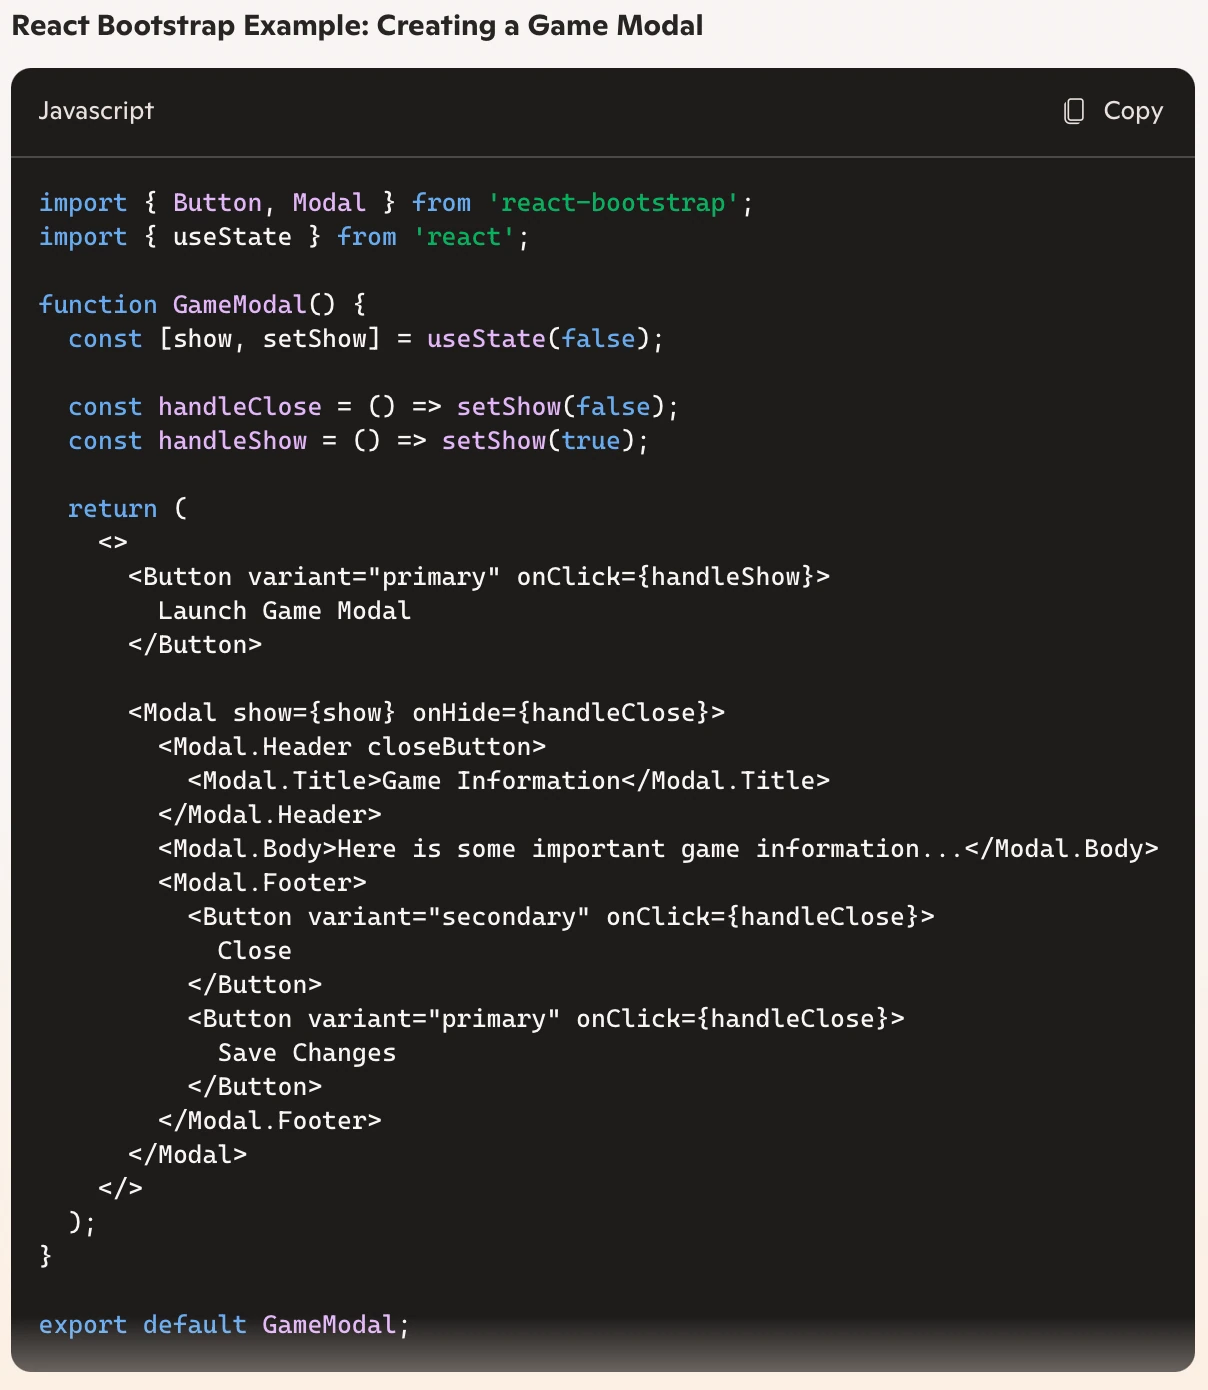Click the Javascript language label
The height and width of the screenshot is (1390, 1208).
pos(96,111)
